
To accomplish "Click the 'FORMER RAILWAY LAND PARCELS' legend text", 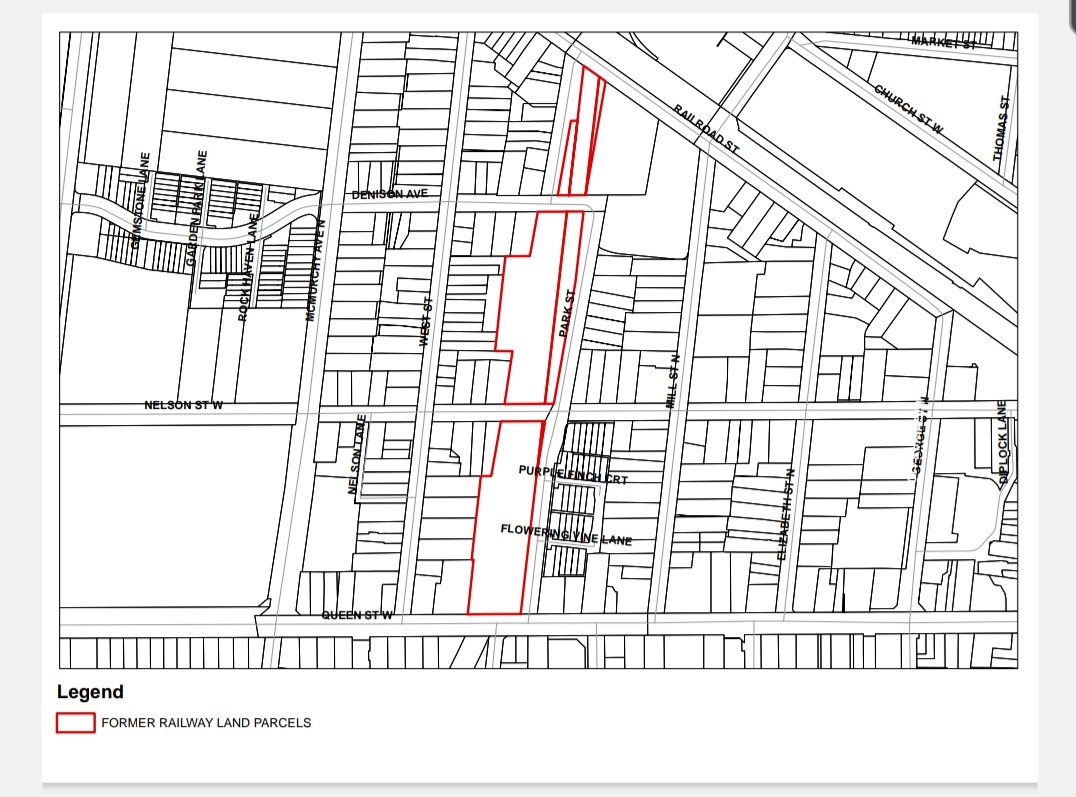I will 206,722.
